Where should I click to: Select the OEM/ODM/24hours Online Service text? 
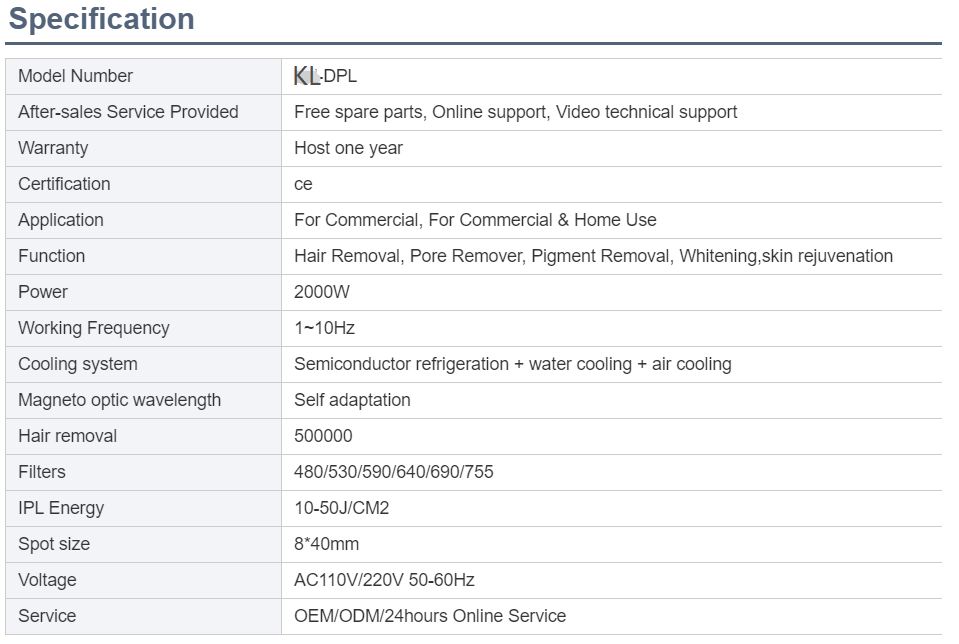click(x=430, y=616)
